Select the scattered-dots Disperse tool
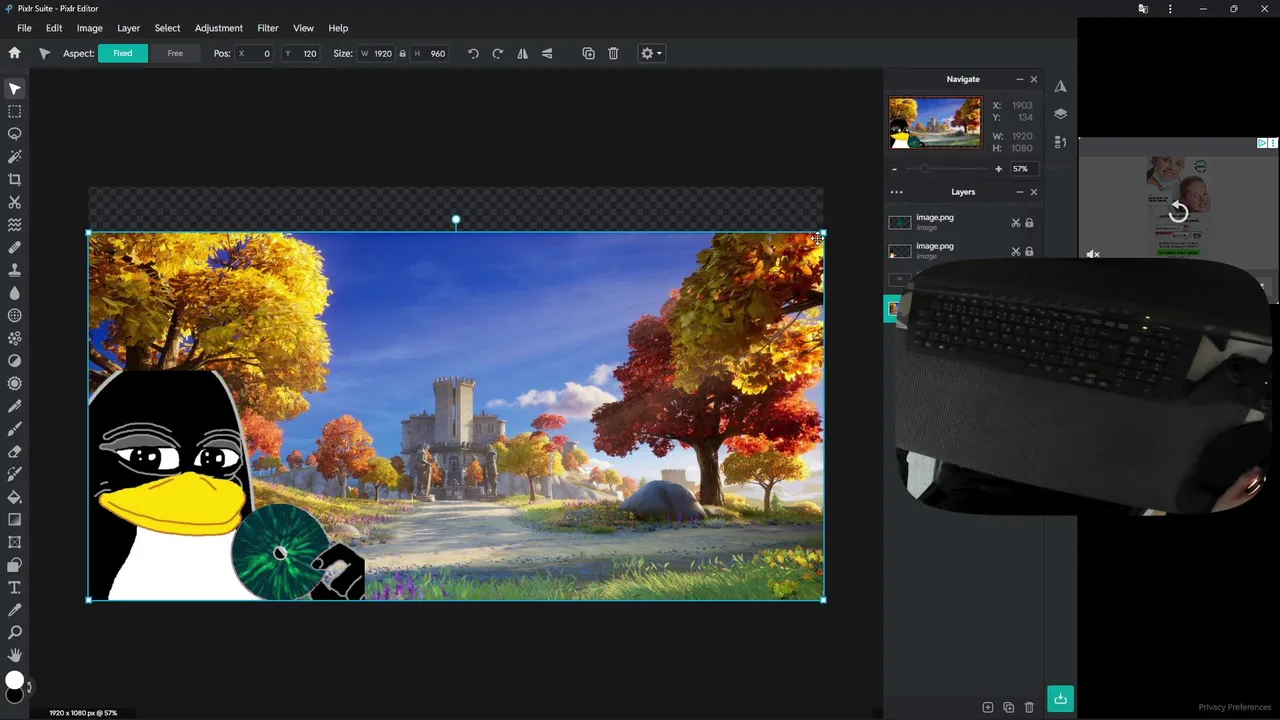Screen dimensions: 1280x720 click(x=14, y=338)
